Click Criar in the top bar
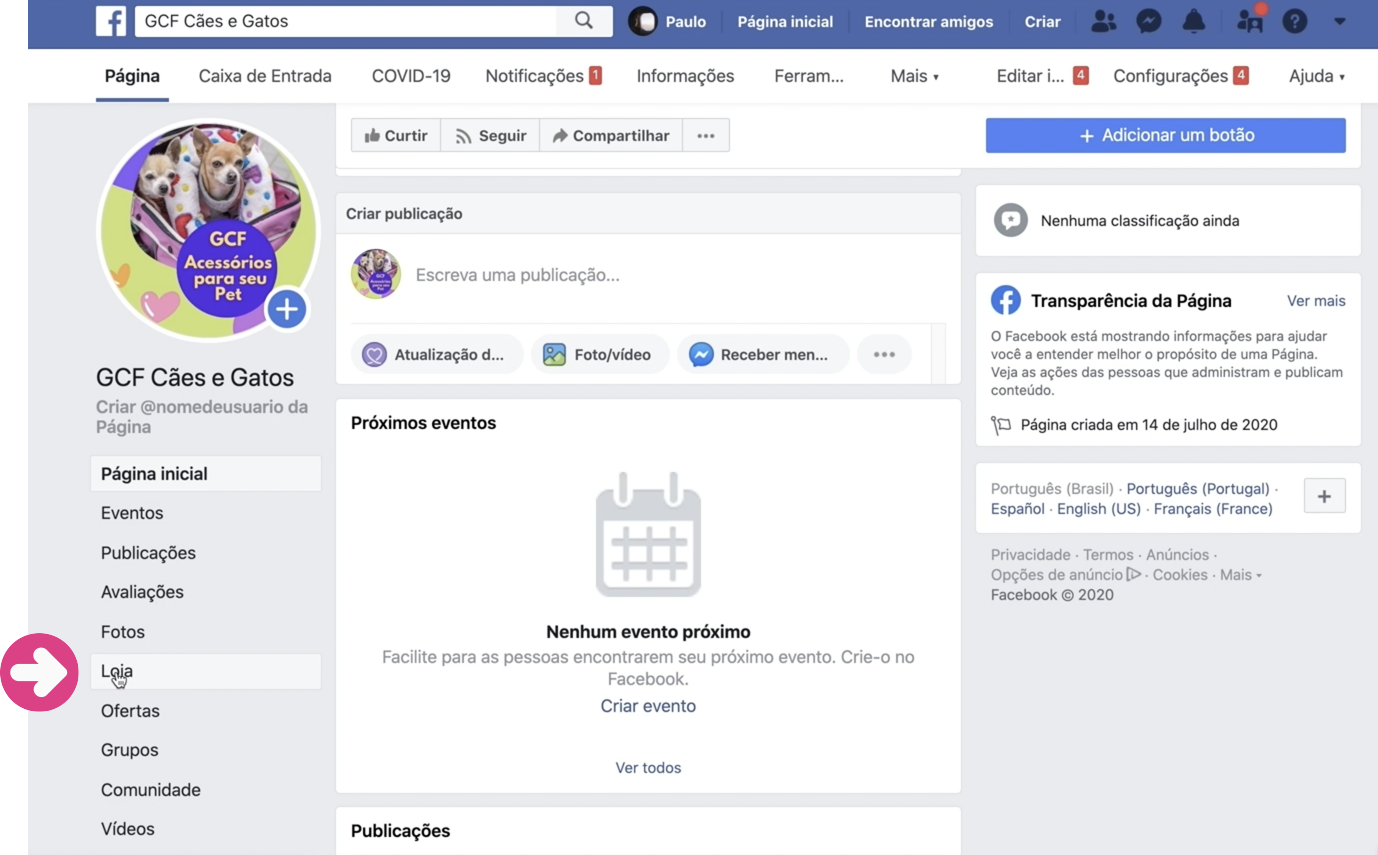Screen dimensions: 1378x855 tap(1042, 21)
